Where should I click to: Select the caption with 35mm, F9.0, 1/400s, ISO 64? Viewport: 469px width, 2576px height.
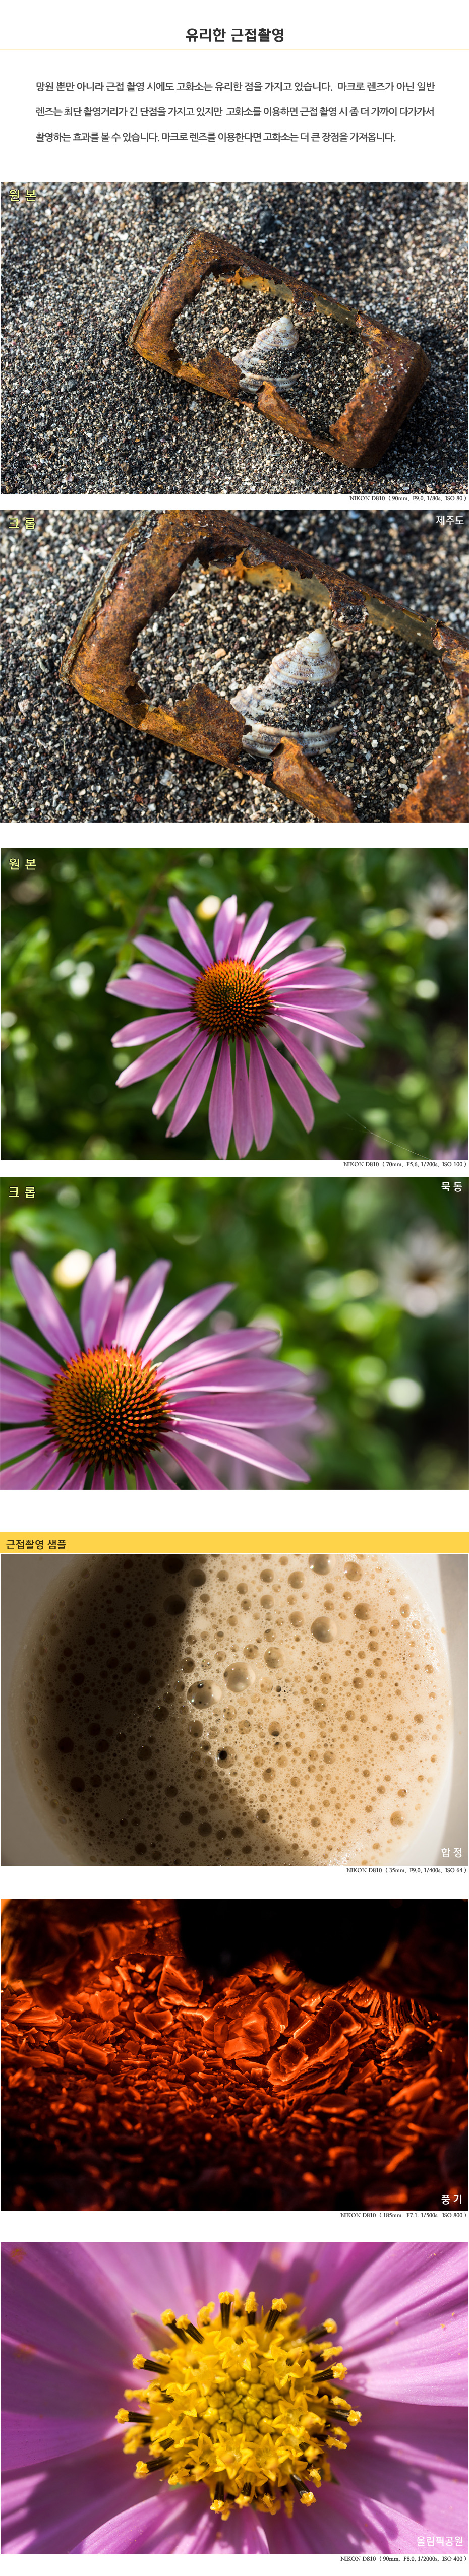[x=406, y=1870]
